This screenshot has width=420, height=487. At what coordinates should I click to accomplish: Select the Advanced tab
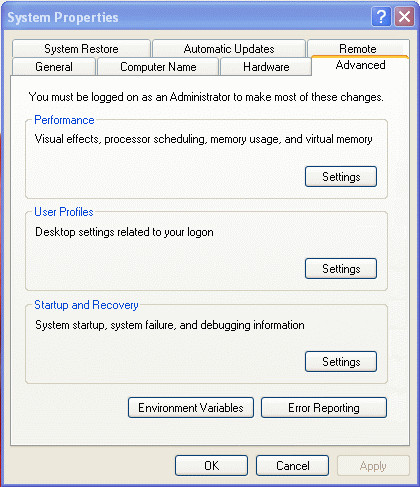(360, 65)
